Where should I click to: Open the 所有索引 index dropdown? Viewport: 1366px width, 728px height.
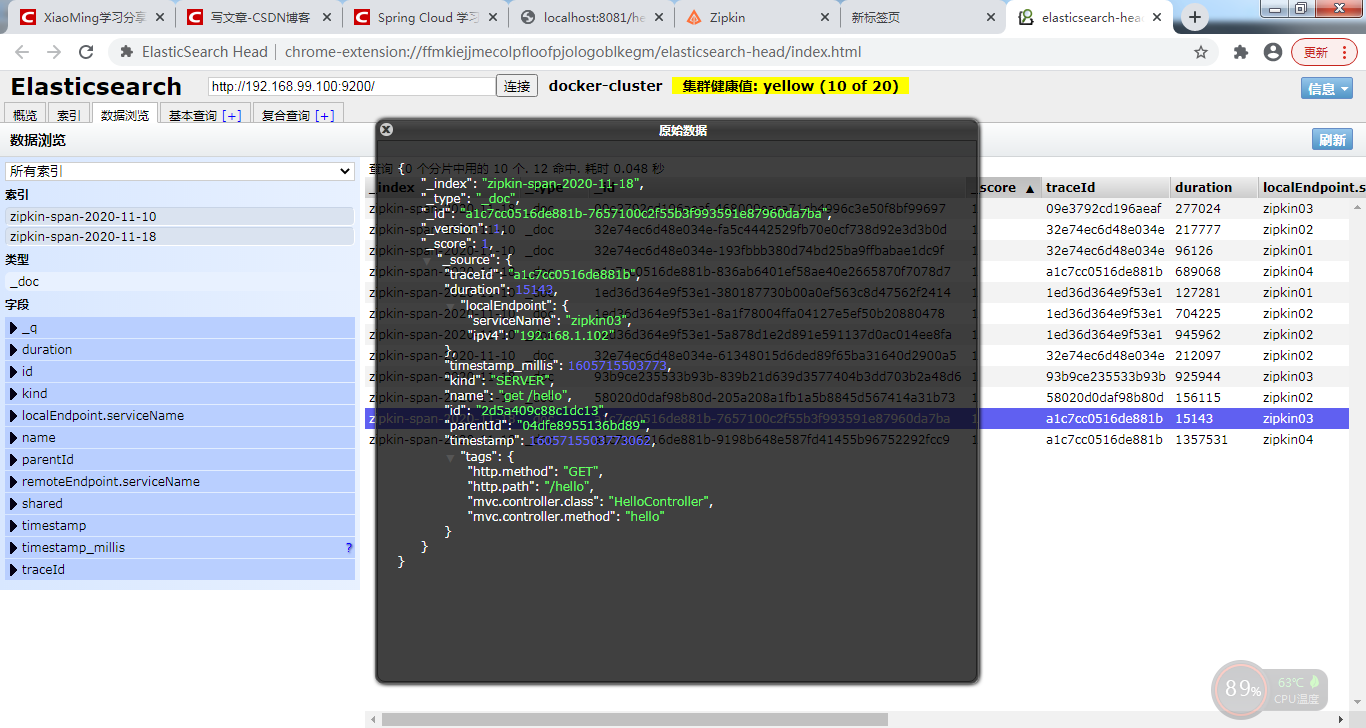pos(180,171)
